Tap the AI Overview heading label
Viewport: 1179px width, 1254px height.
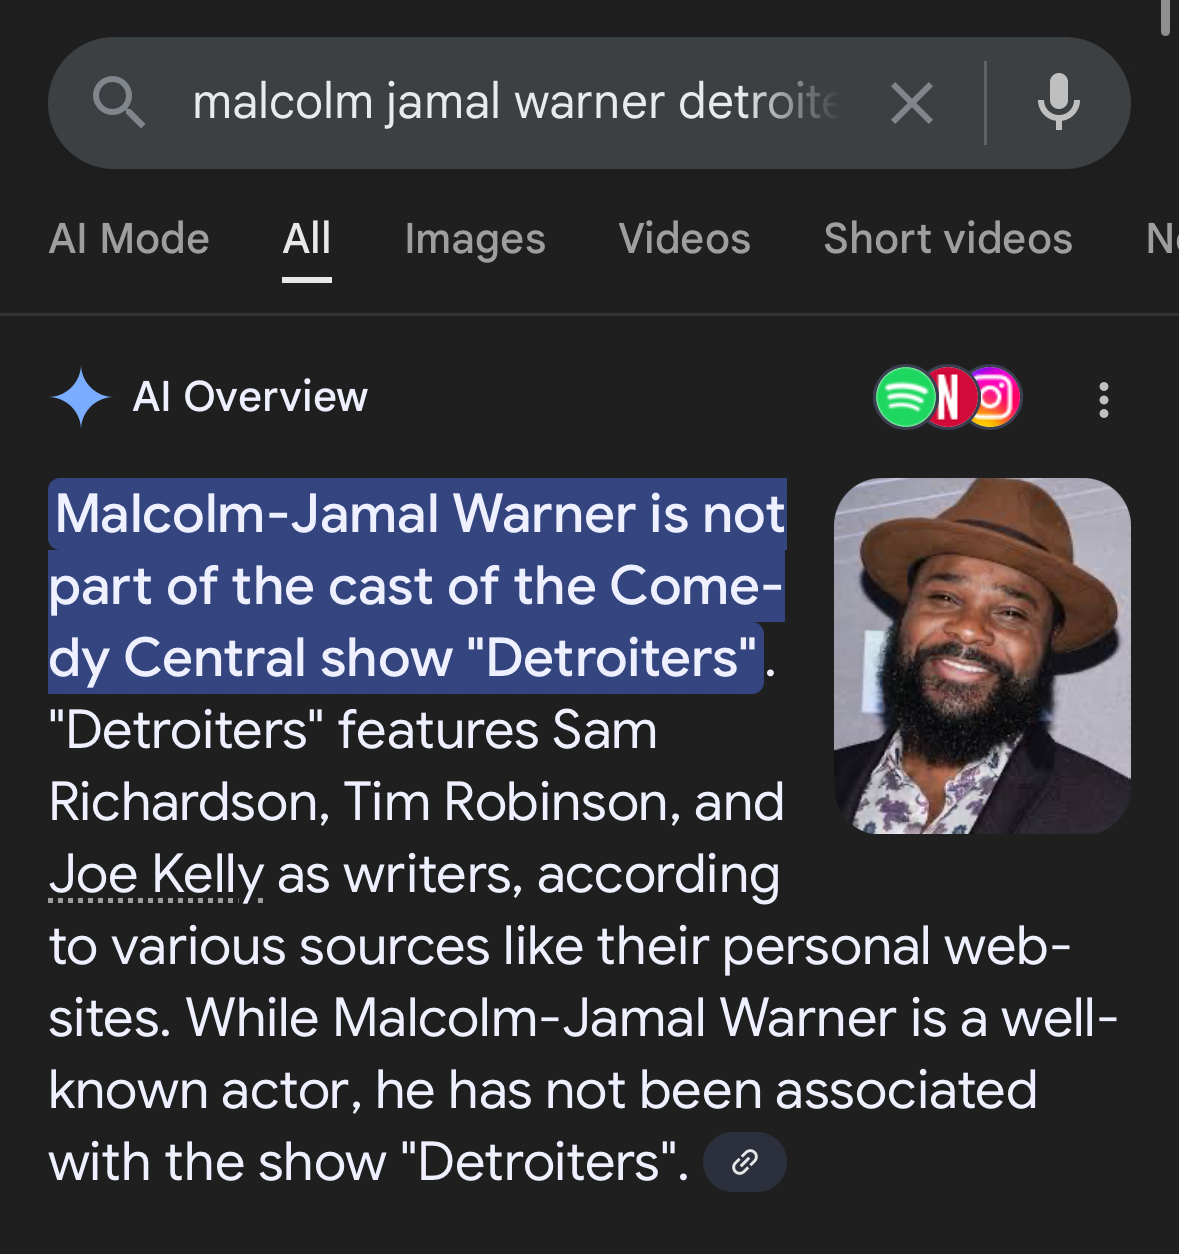(x=250, y=397)
